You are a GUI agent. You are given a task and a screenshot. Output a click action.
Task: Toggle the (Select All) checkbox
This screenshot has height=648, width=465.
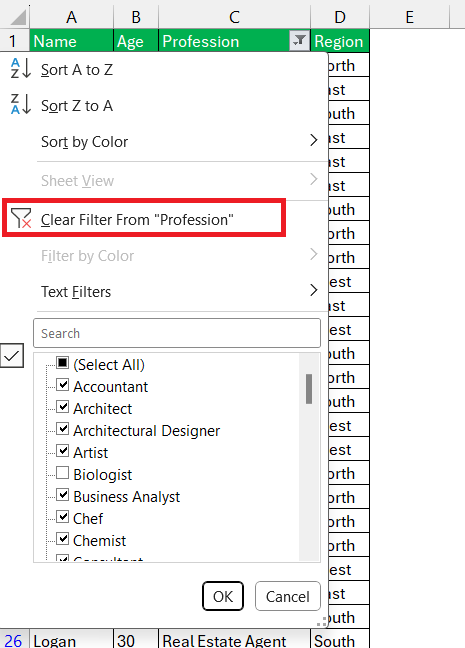pyautogui.click(x=62, y=363)
